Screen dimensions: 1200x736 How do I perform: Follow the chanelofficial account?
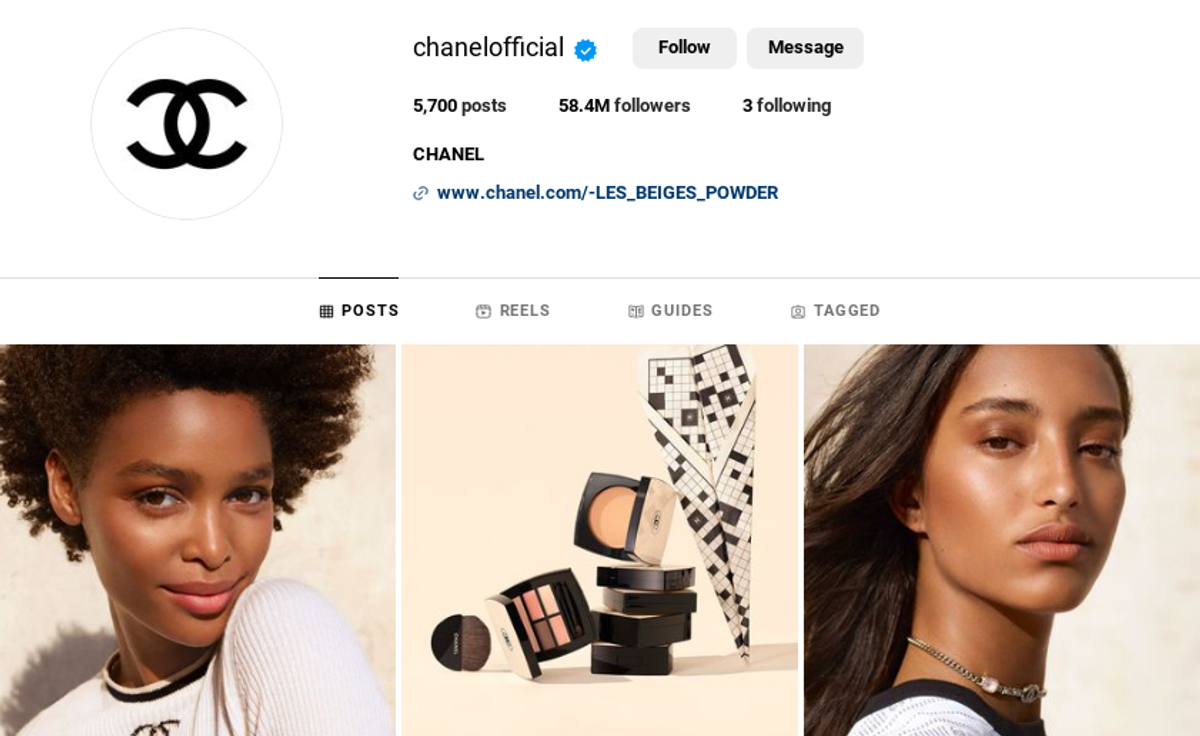684,48
